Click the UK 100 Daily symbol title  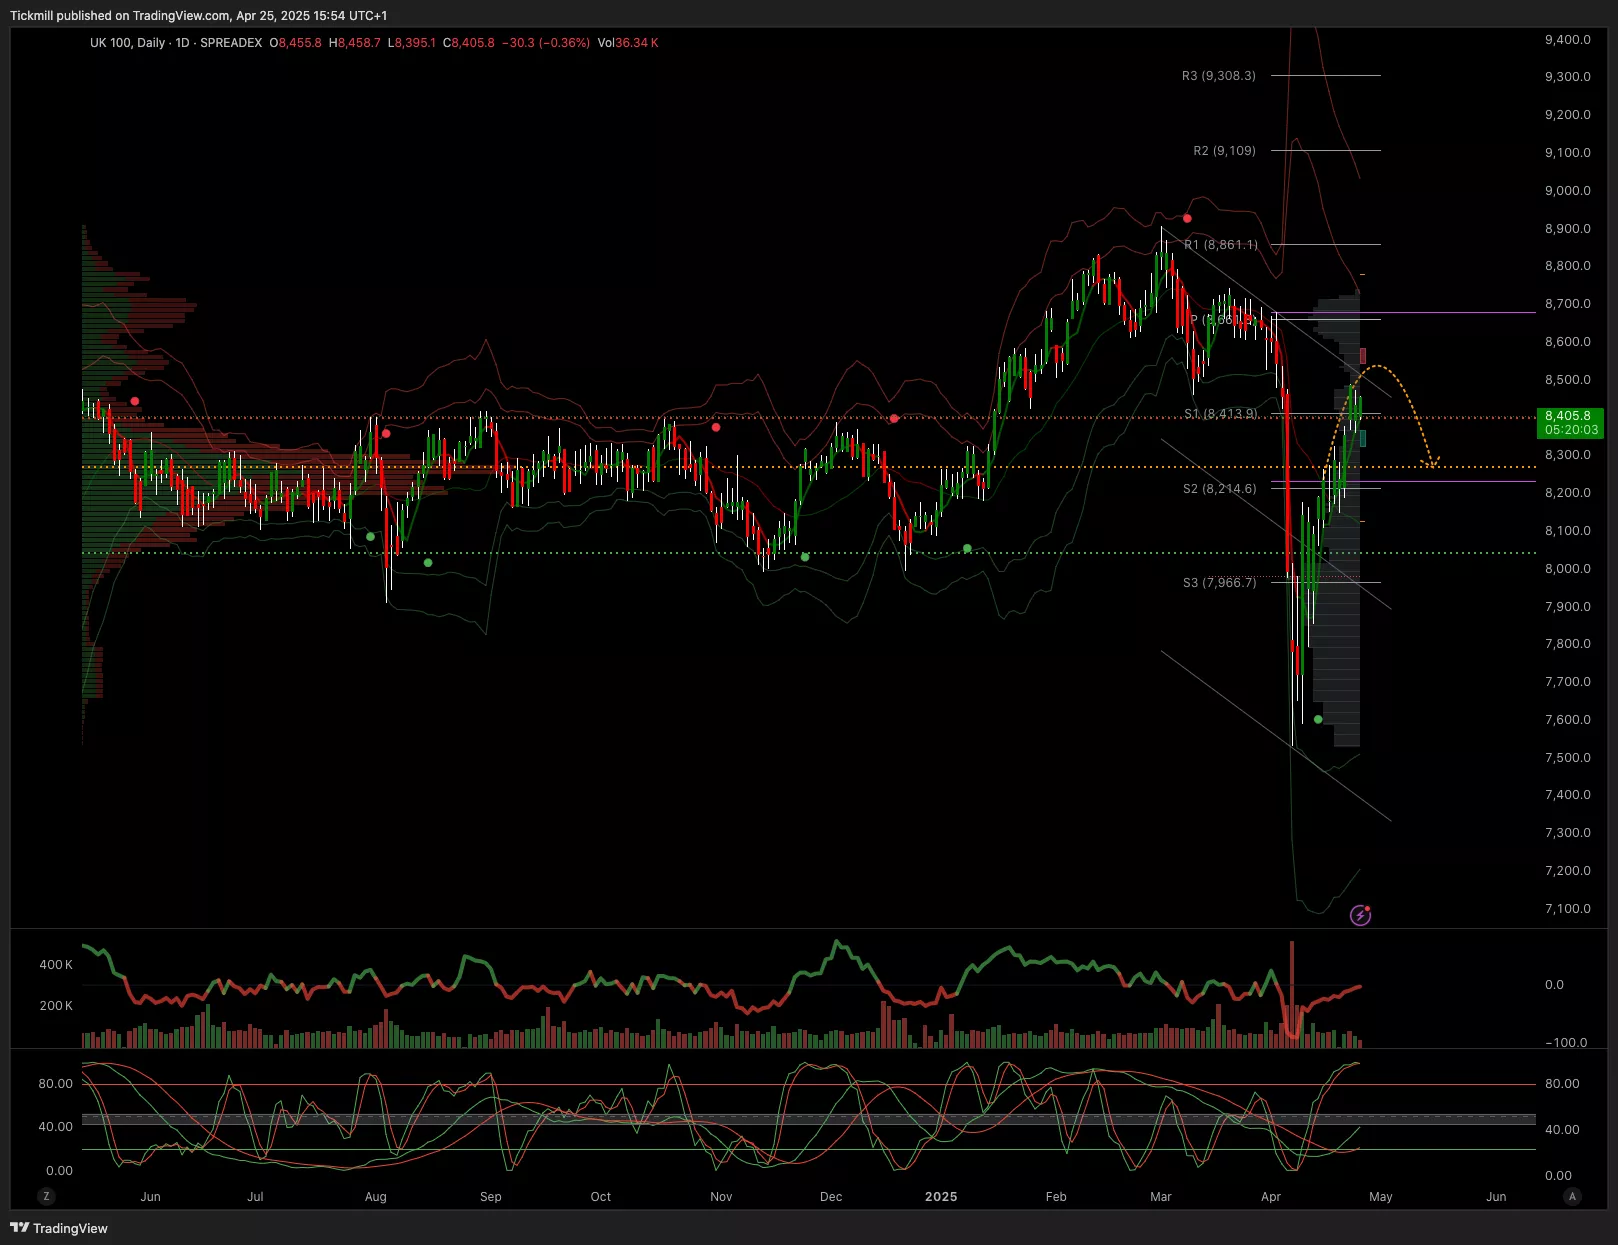pos(127,43)
